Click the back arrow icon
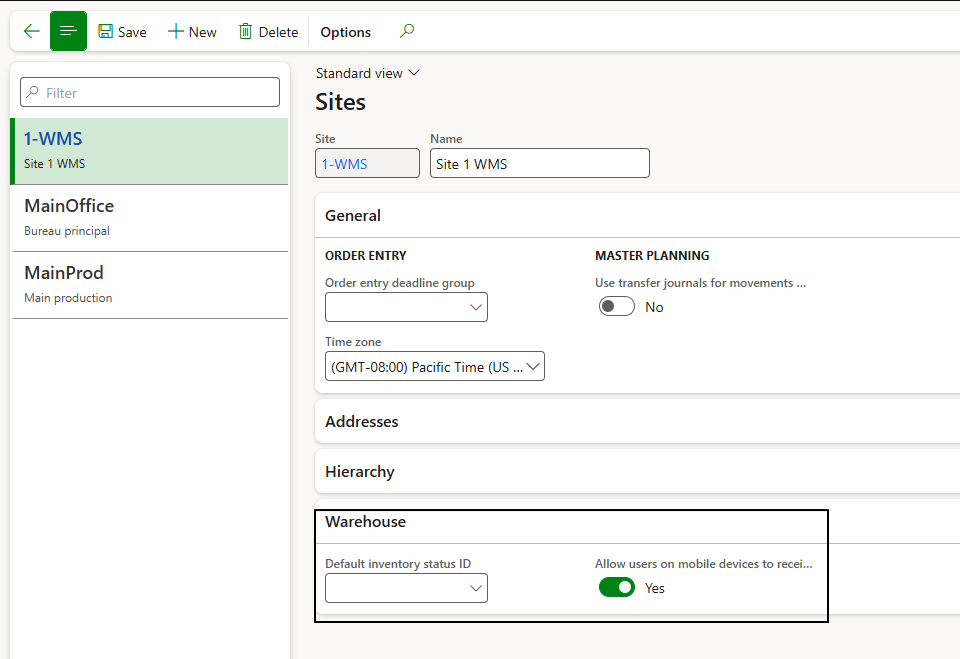The height and width of the screenshot is (659, 960). [x=31, y=32]
